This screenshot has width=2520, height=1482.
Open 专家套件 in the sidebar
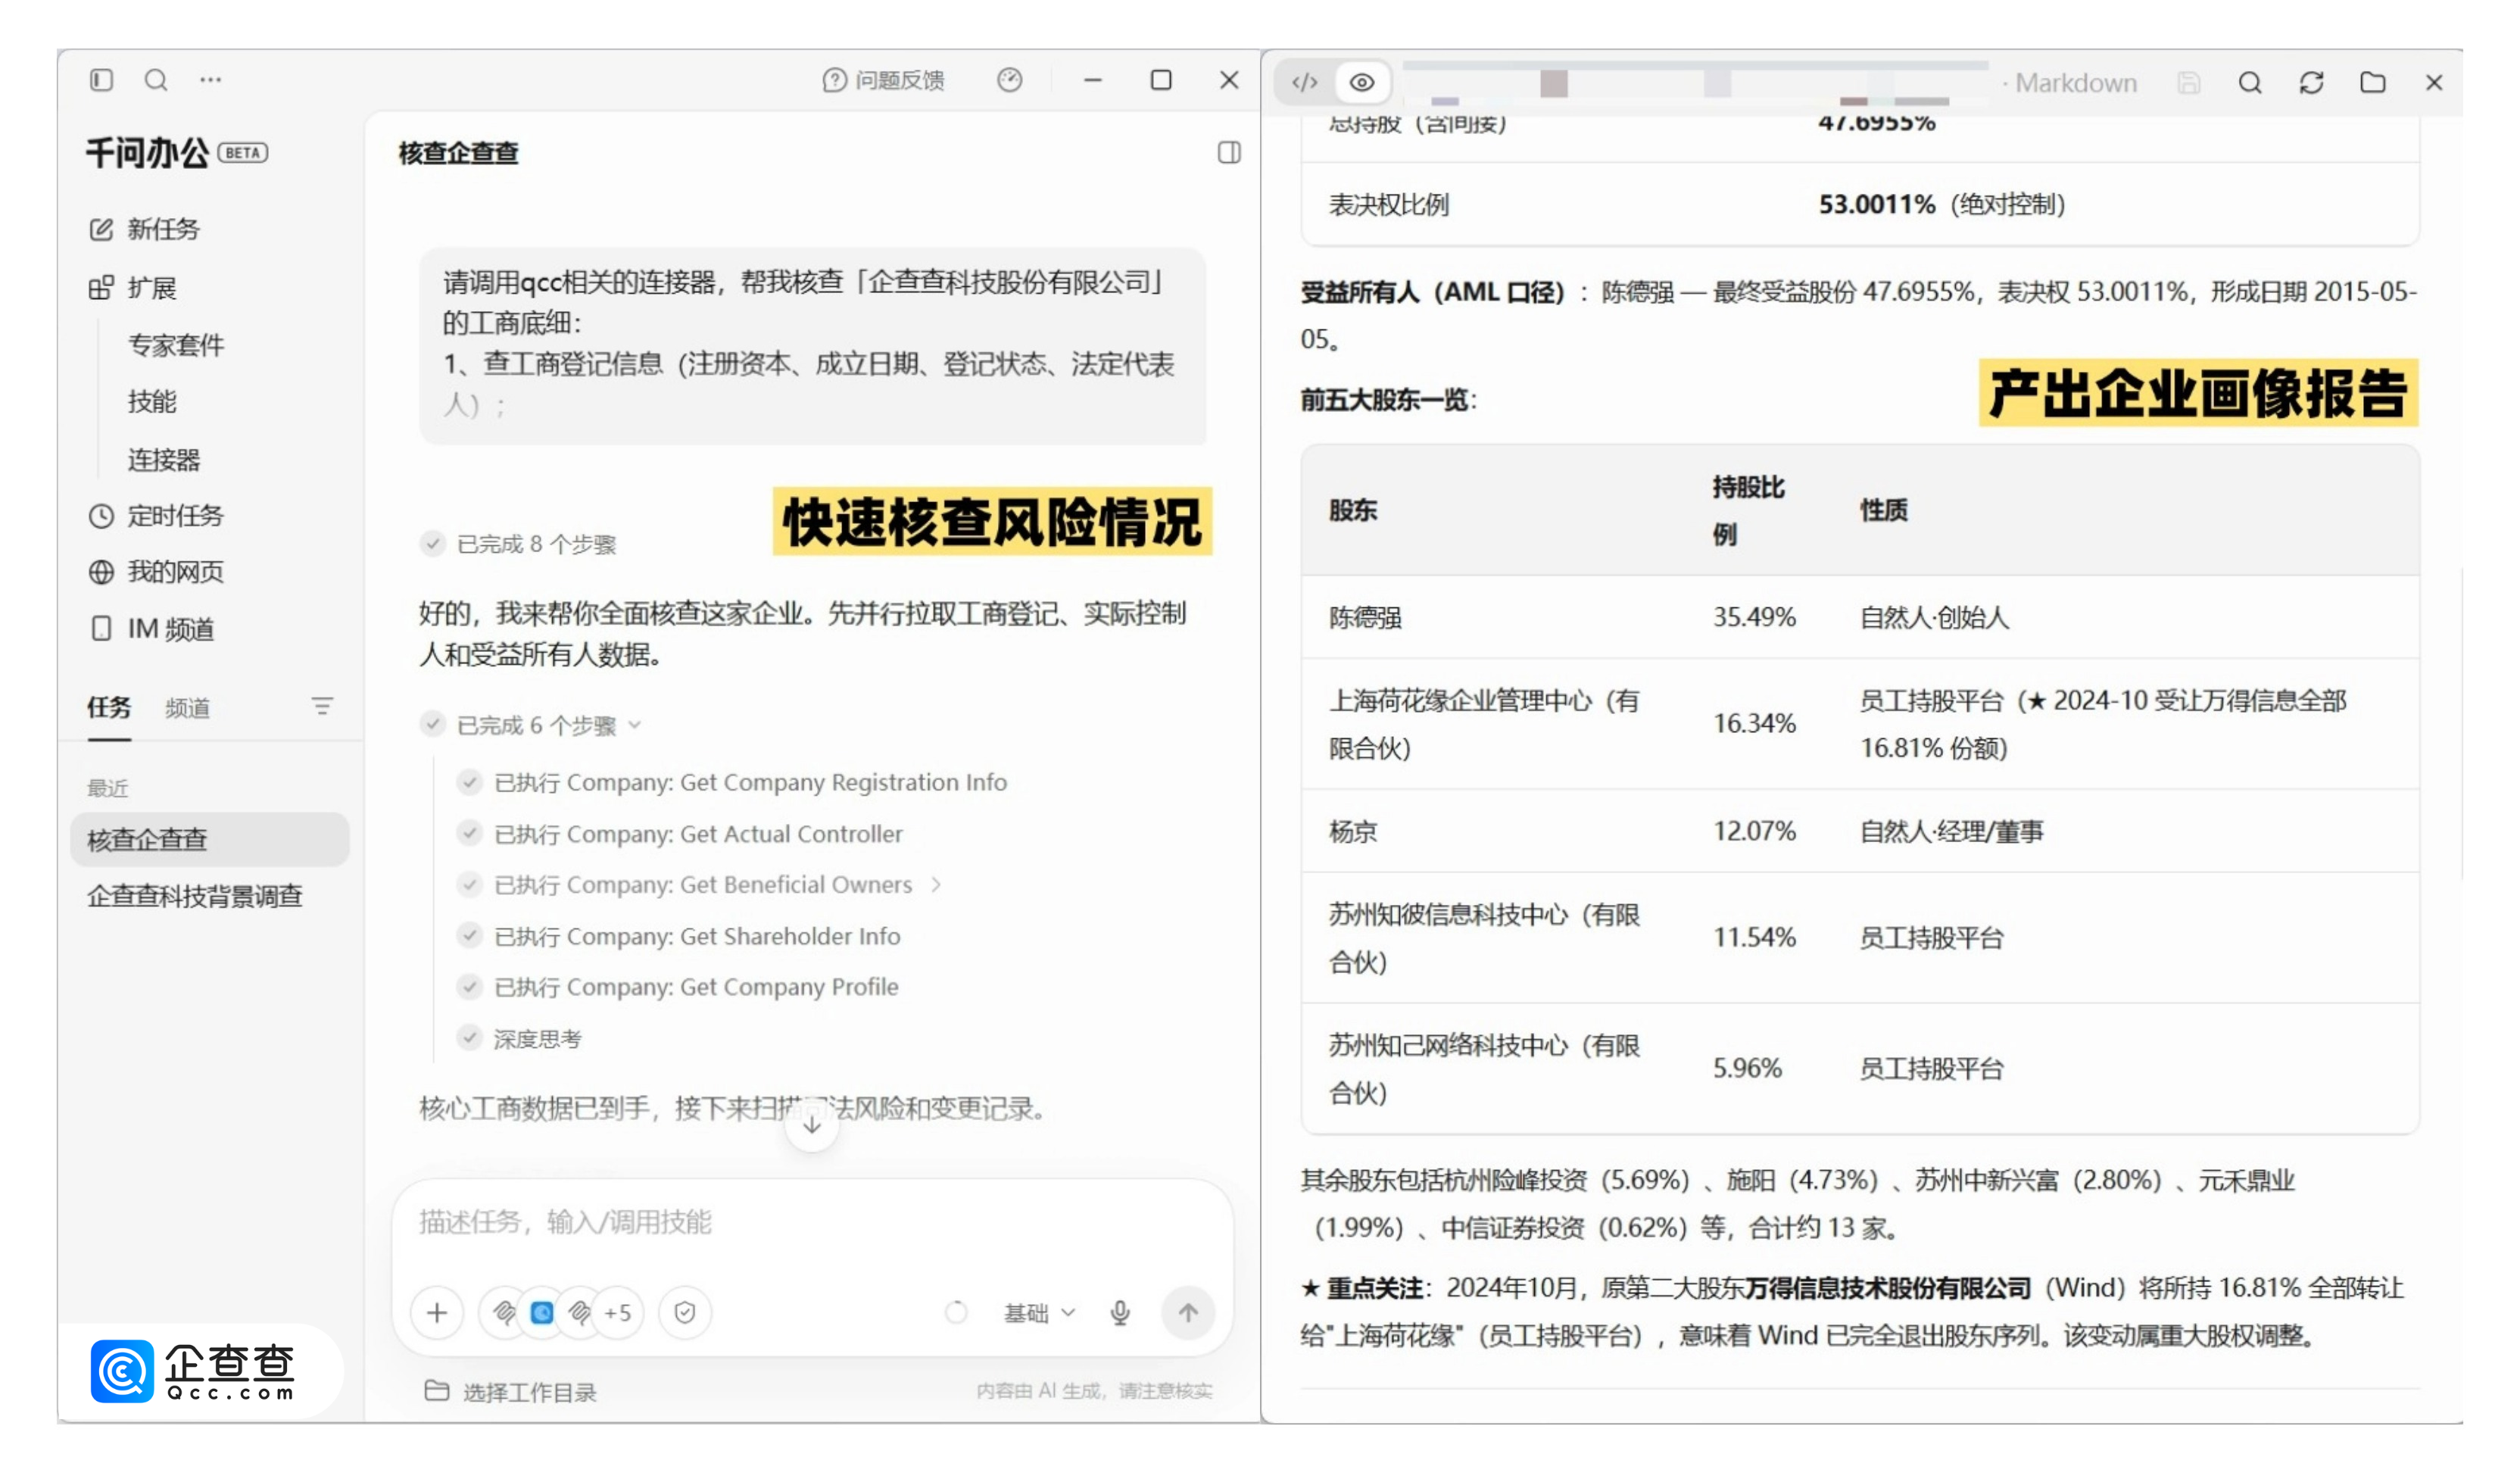pos(176,345)
